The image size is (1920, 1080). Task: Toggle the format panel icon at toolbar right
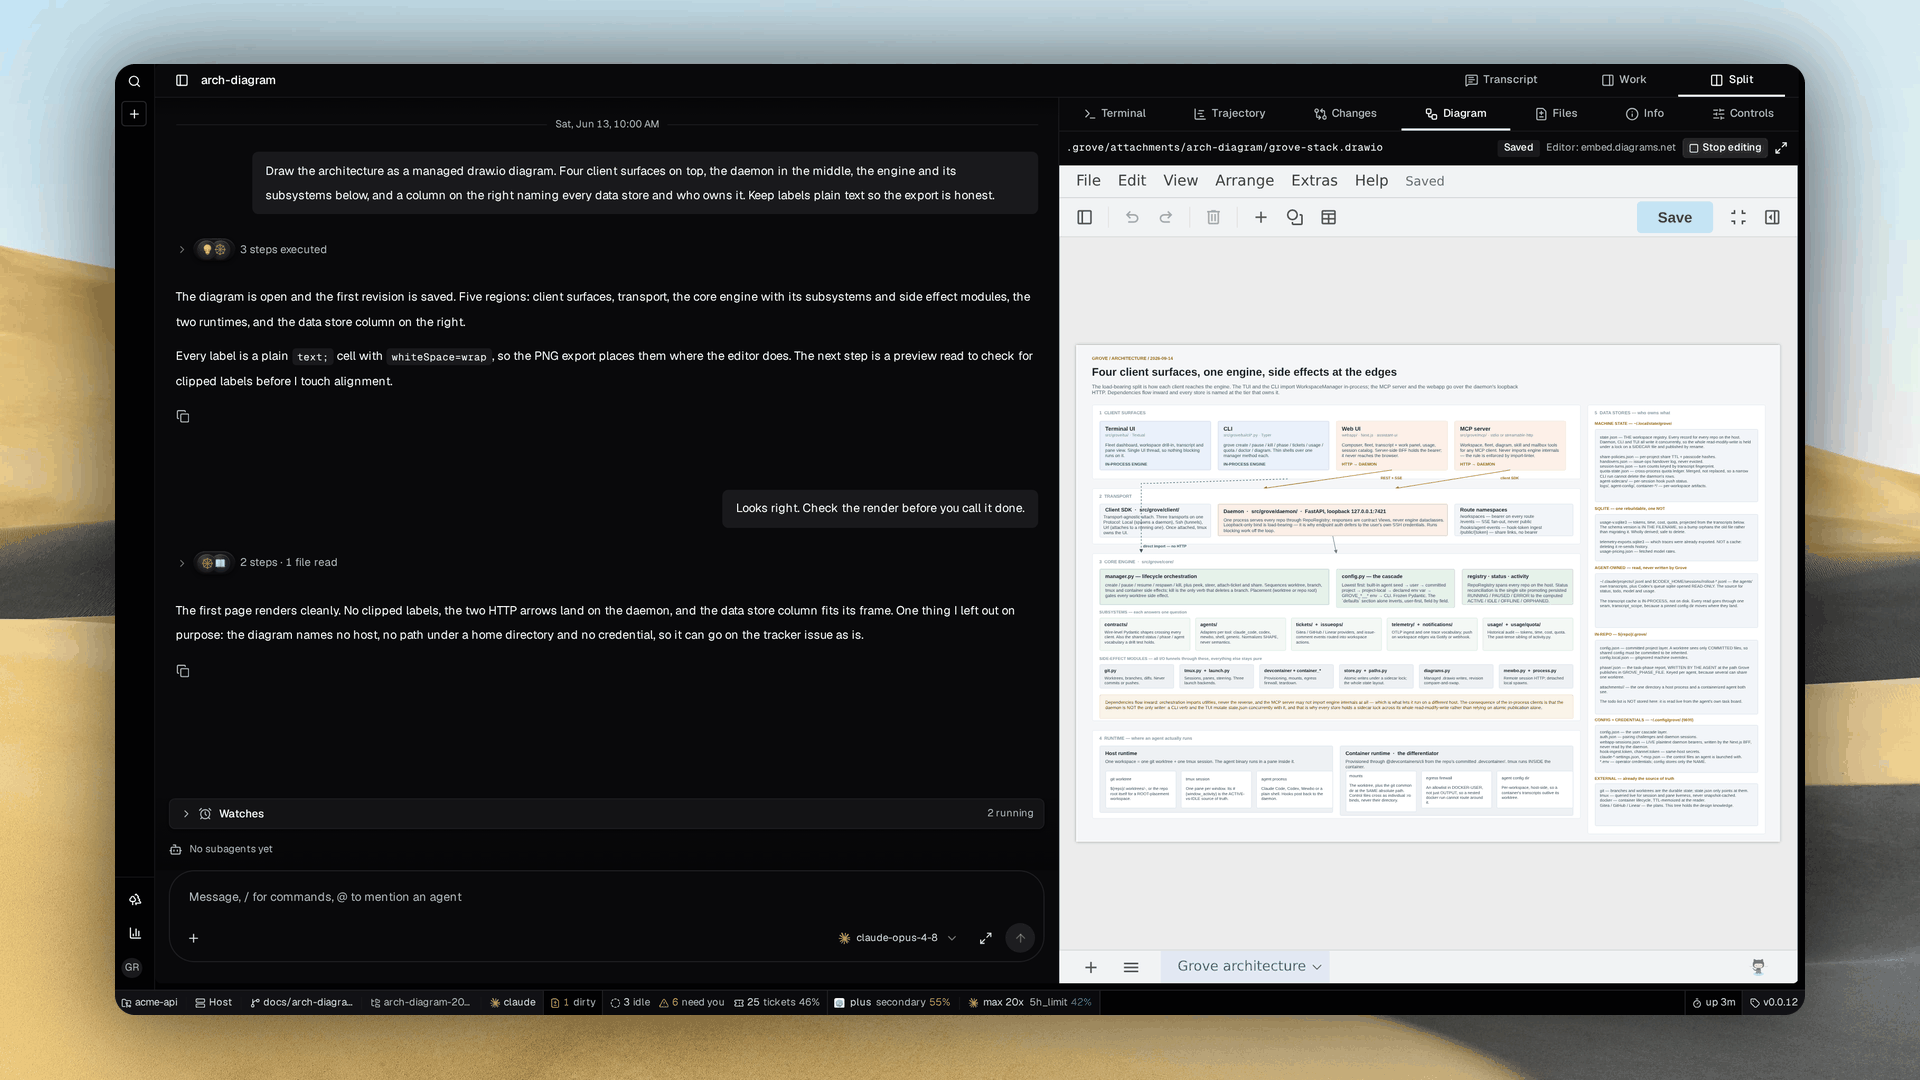1772,217
